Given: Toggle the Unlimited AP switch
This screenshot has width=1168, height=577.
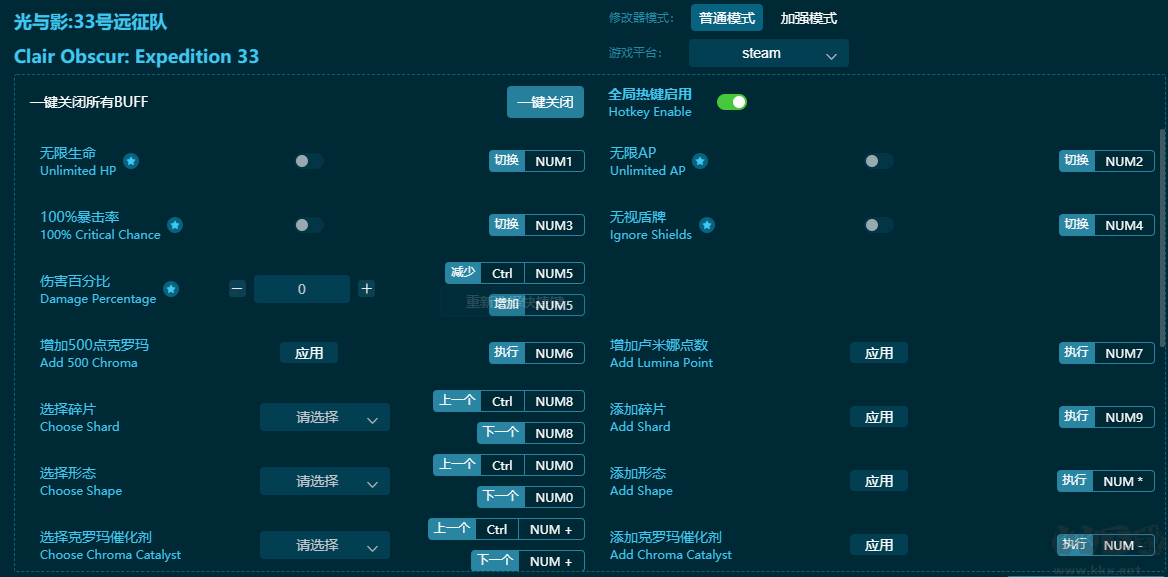Looking at the screenshot, I should point(878,161).
